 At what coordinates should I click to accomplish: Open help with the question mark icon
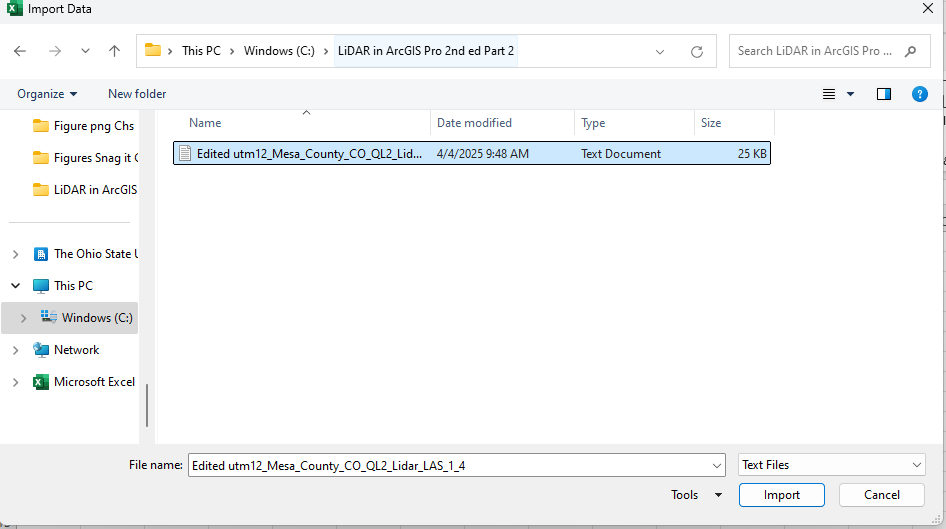click(x=919, y=94)
